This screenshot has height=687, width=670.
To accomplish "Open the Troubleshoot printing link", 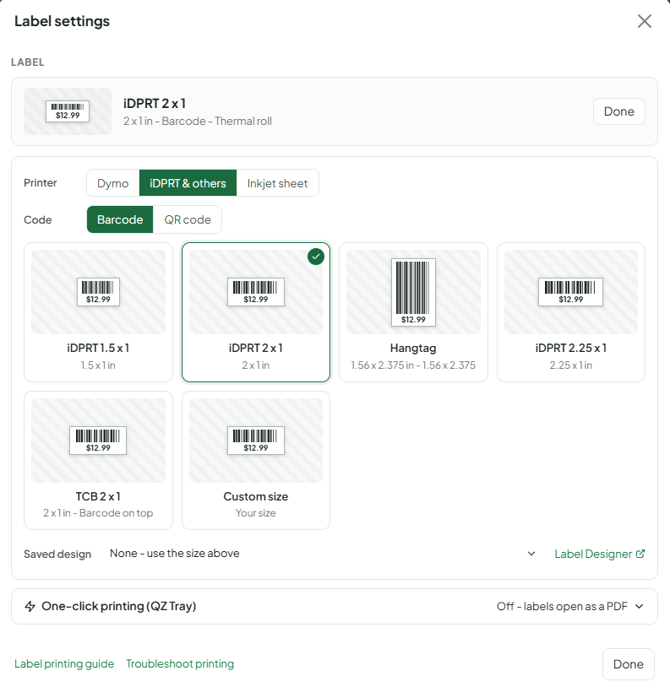I will point(180,664).
